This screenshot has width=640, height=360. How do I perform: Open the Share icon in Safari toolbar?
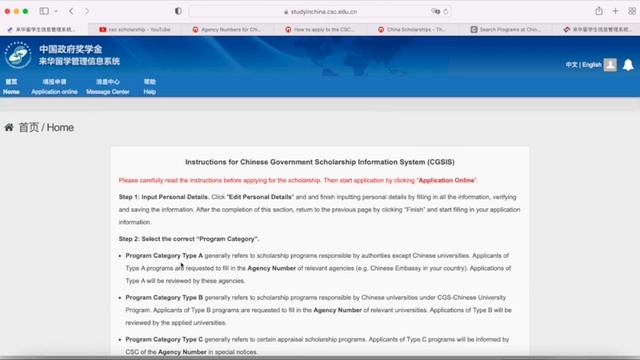tap(599, 11)
